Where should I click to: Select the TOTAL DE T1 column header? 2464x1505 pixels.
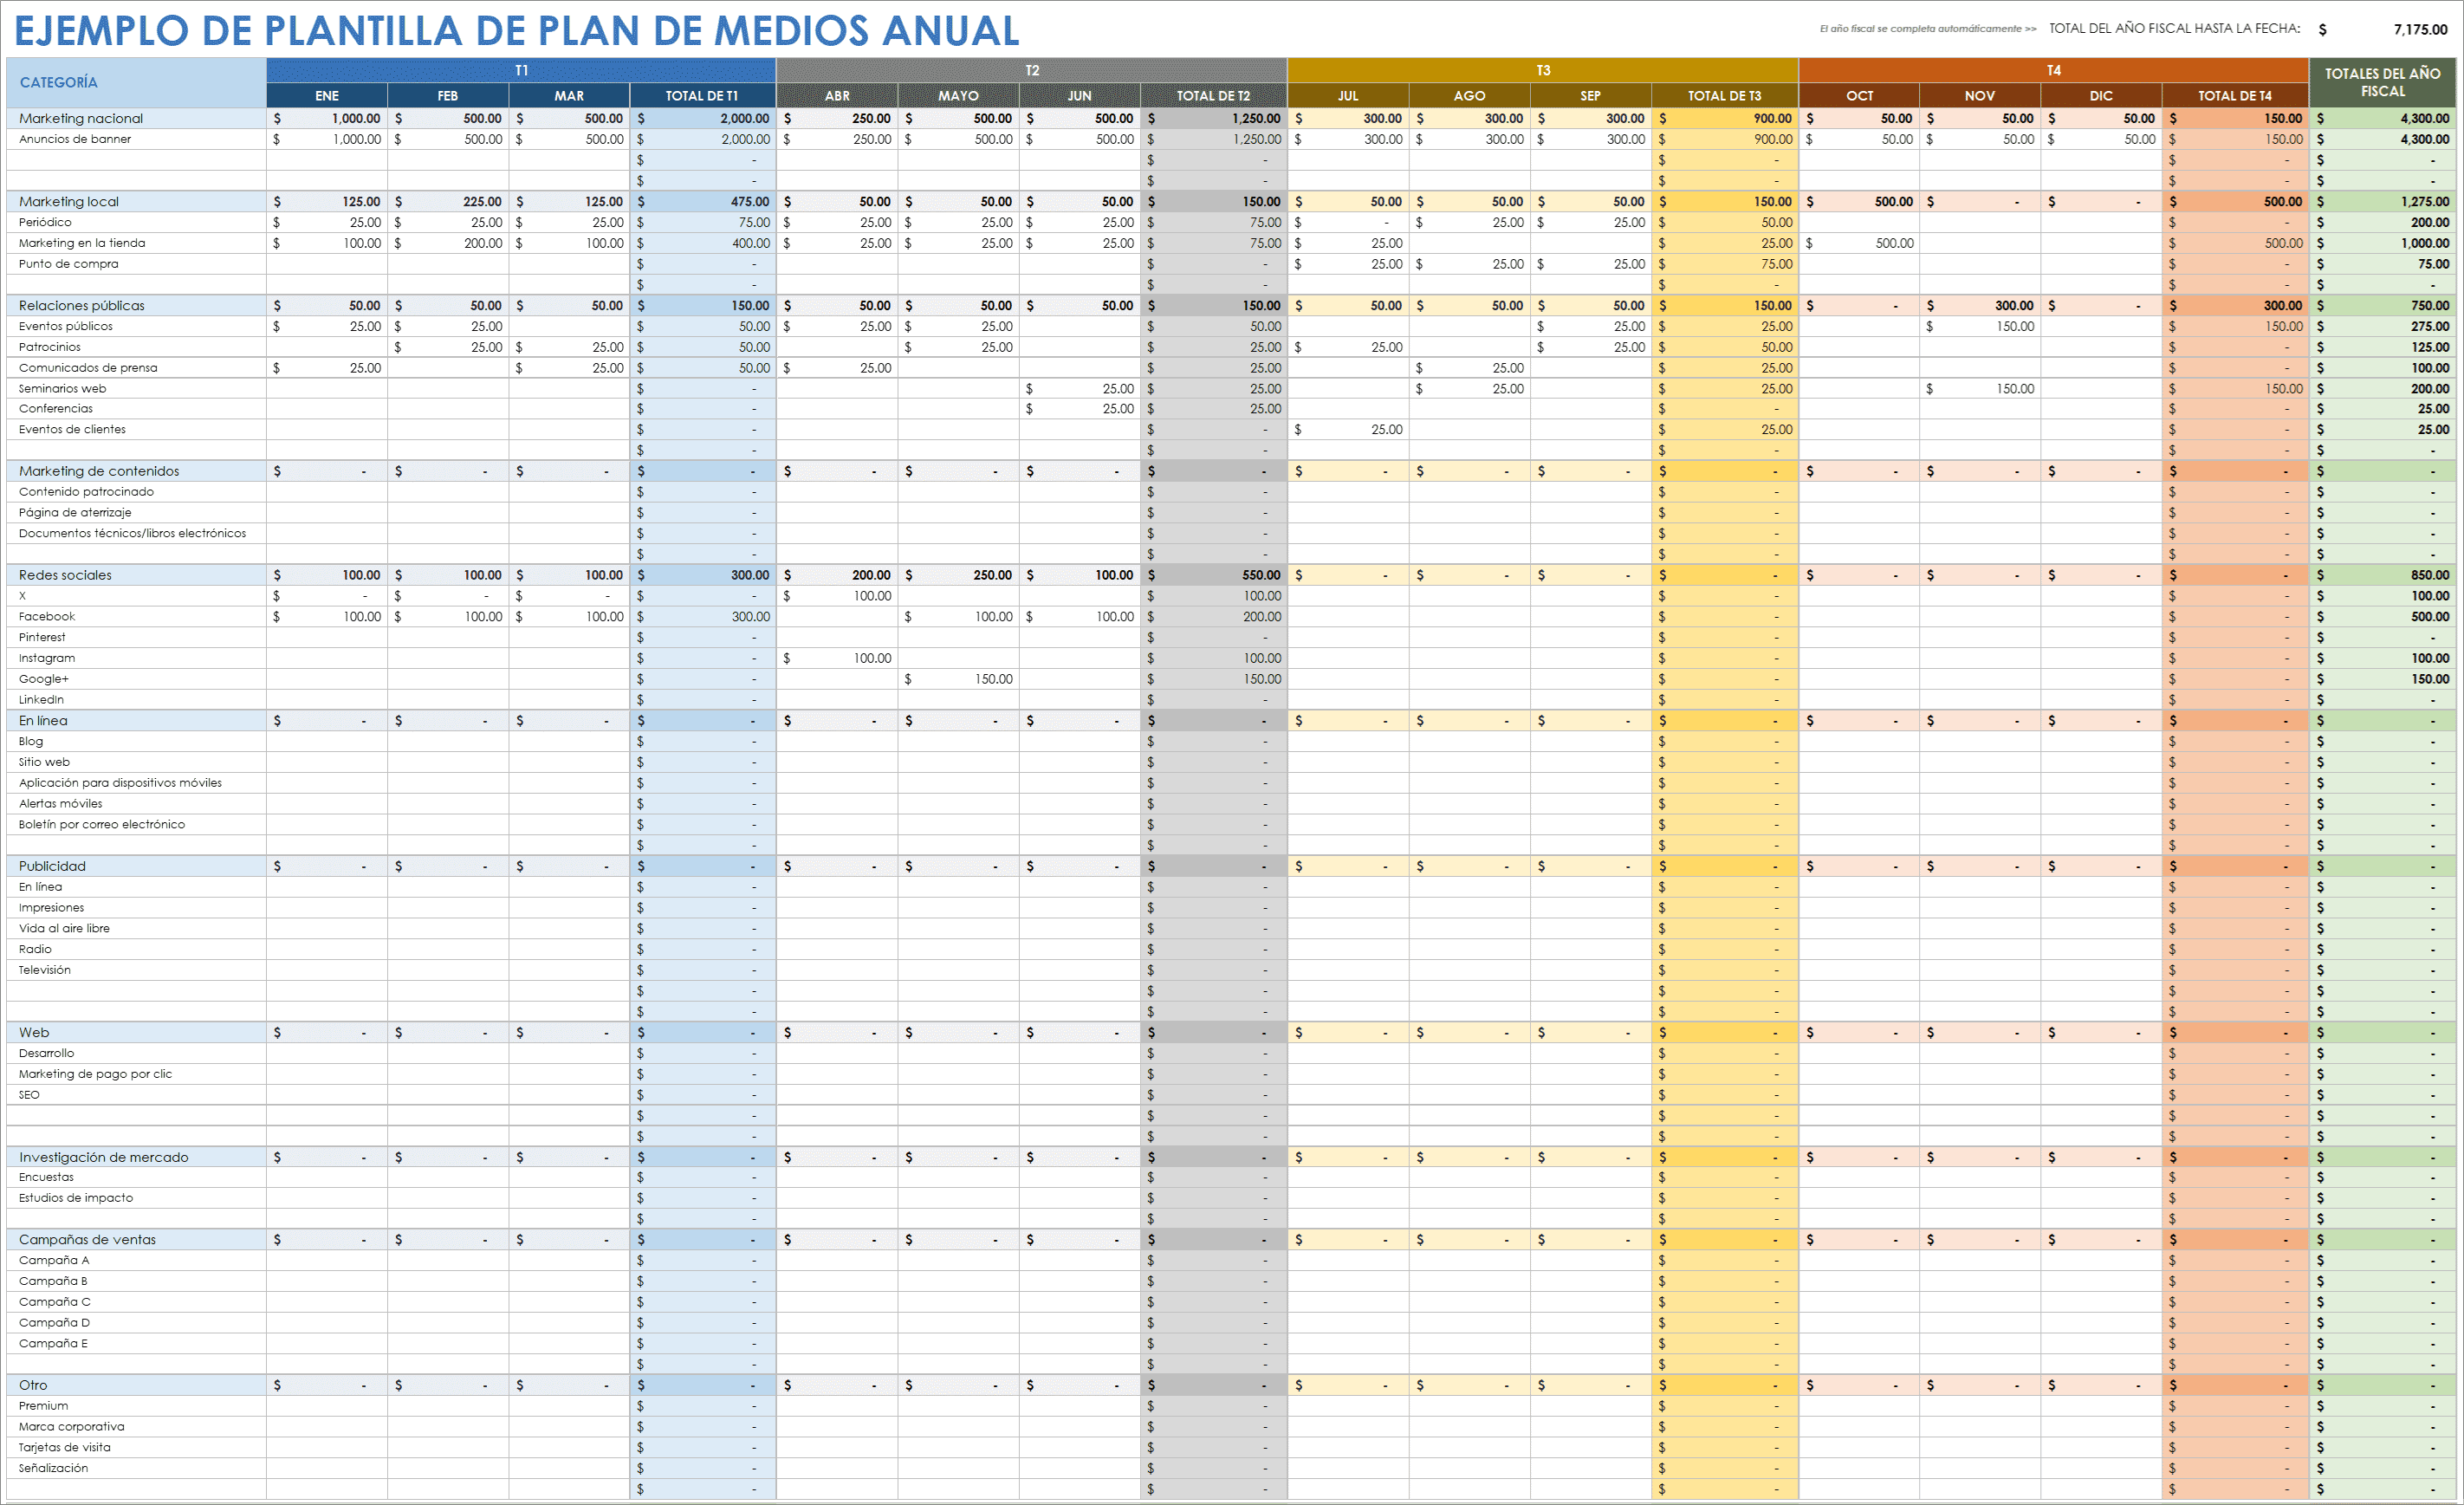[702, 96]
